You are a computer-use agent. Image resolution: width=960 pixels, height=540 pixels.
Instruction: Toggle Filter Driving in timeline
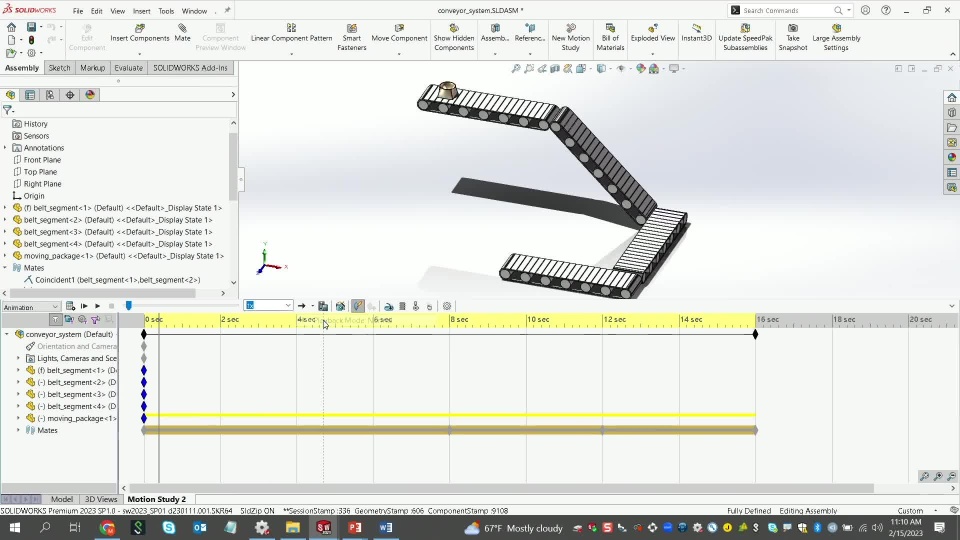[x=82, y=320]
